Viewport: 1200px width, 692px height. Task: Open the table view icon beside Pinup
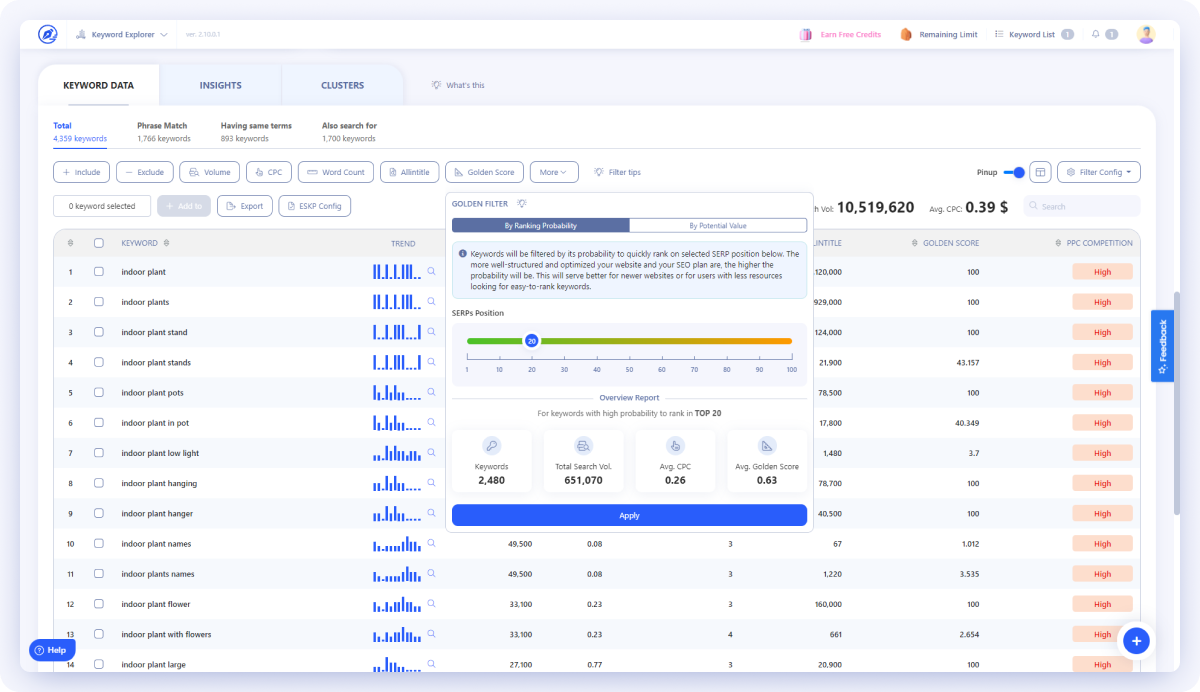click(x=1040, y=171)
